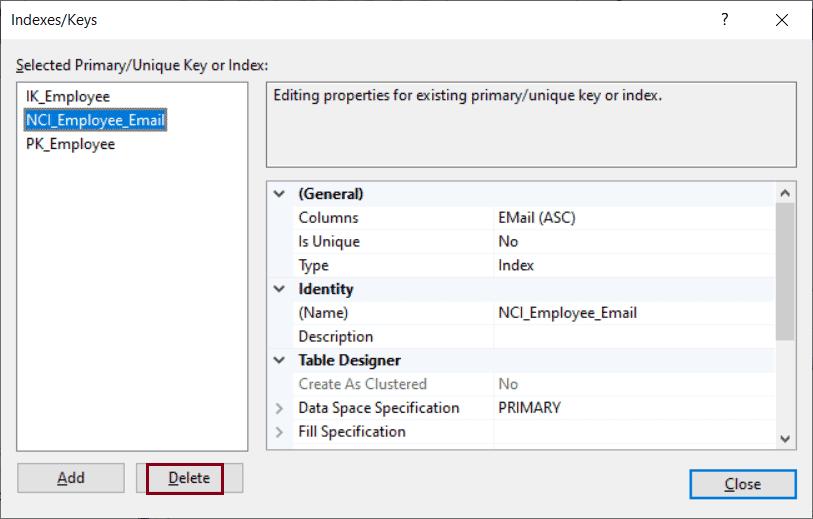Select the Is Unique property label
The image size is (813, 519).
point(329,242)
